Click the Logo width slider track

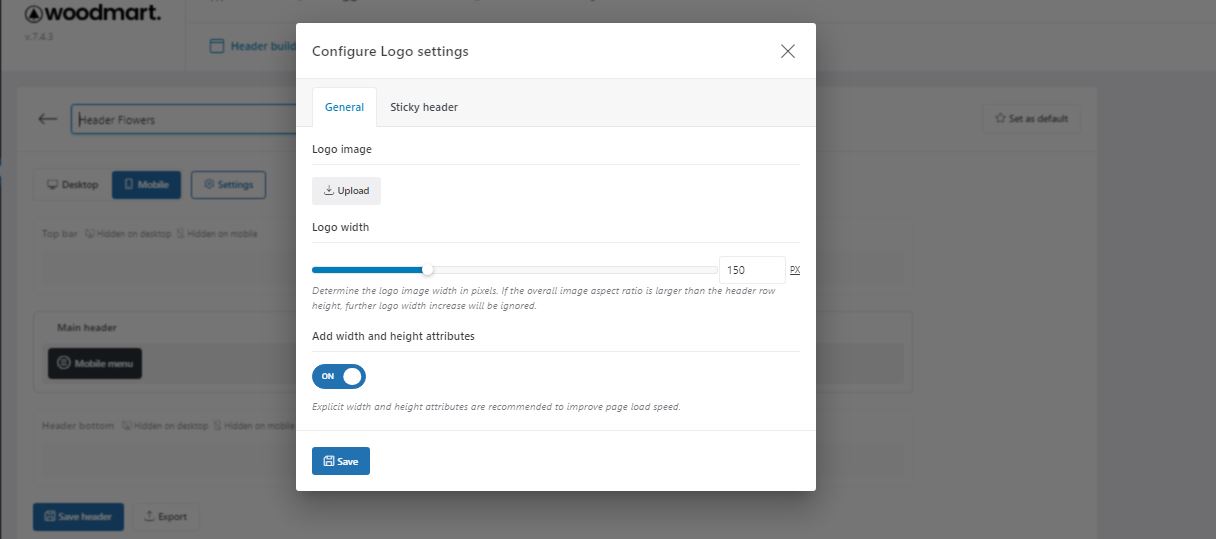pyautogui.click(x=515, y=270)
